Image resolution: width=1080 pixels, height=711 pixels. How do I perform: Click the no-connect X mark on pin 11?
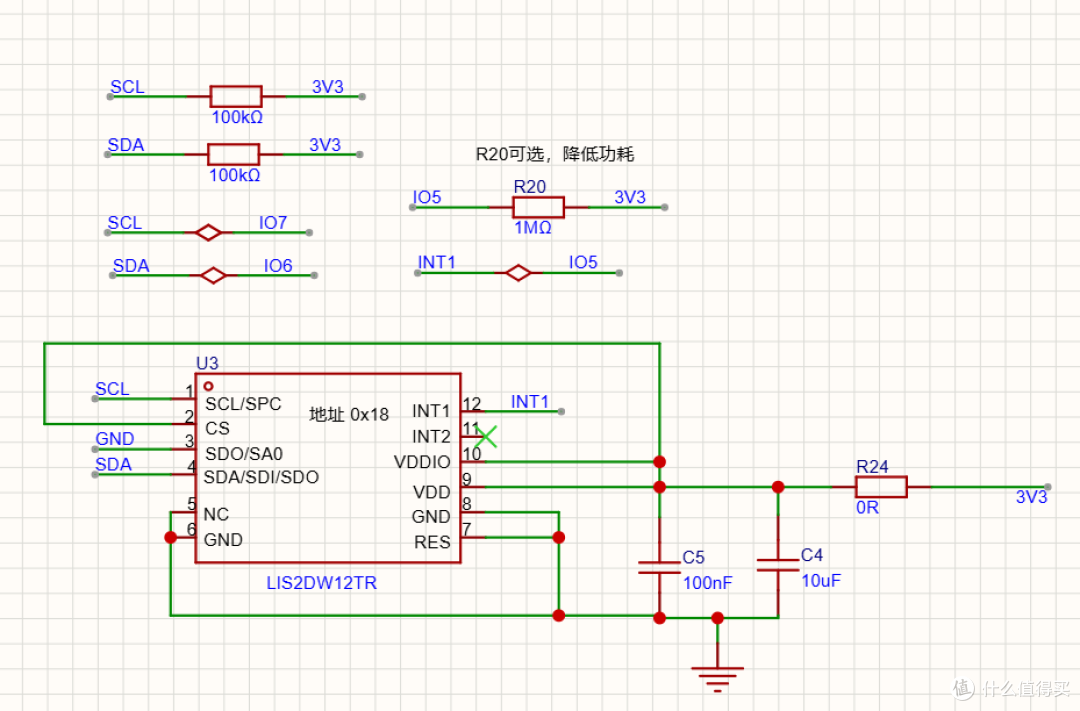point(486,436)
